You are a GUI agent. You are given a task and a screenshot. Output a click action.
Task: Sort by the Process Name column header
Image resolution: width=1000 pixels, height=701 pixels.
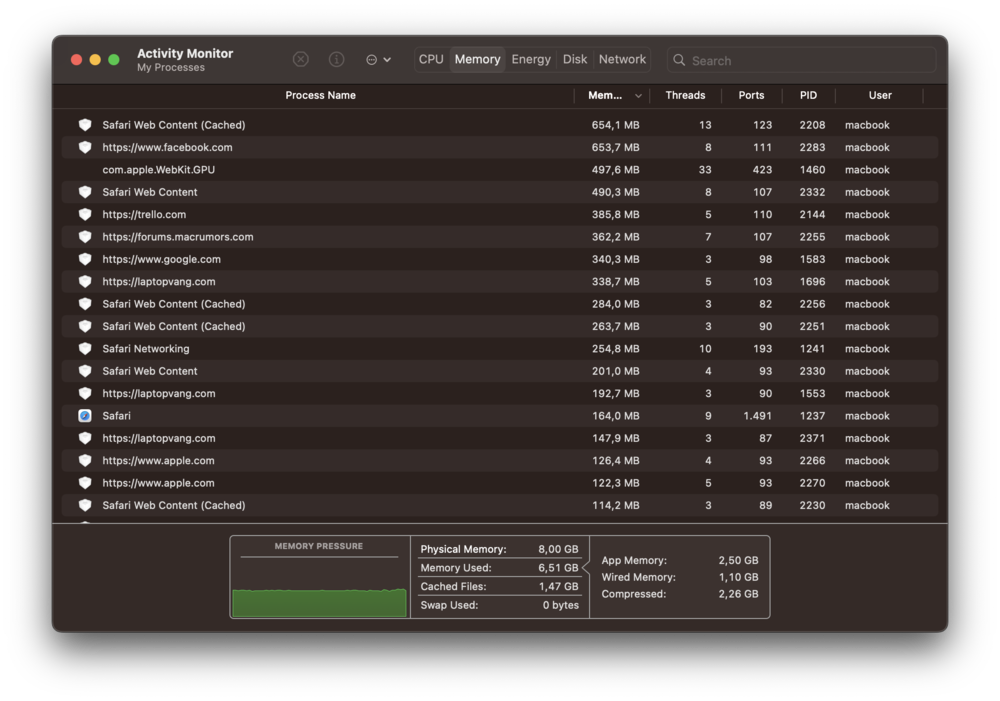pyautogui.click(x=321, y=95)
